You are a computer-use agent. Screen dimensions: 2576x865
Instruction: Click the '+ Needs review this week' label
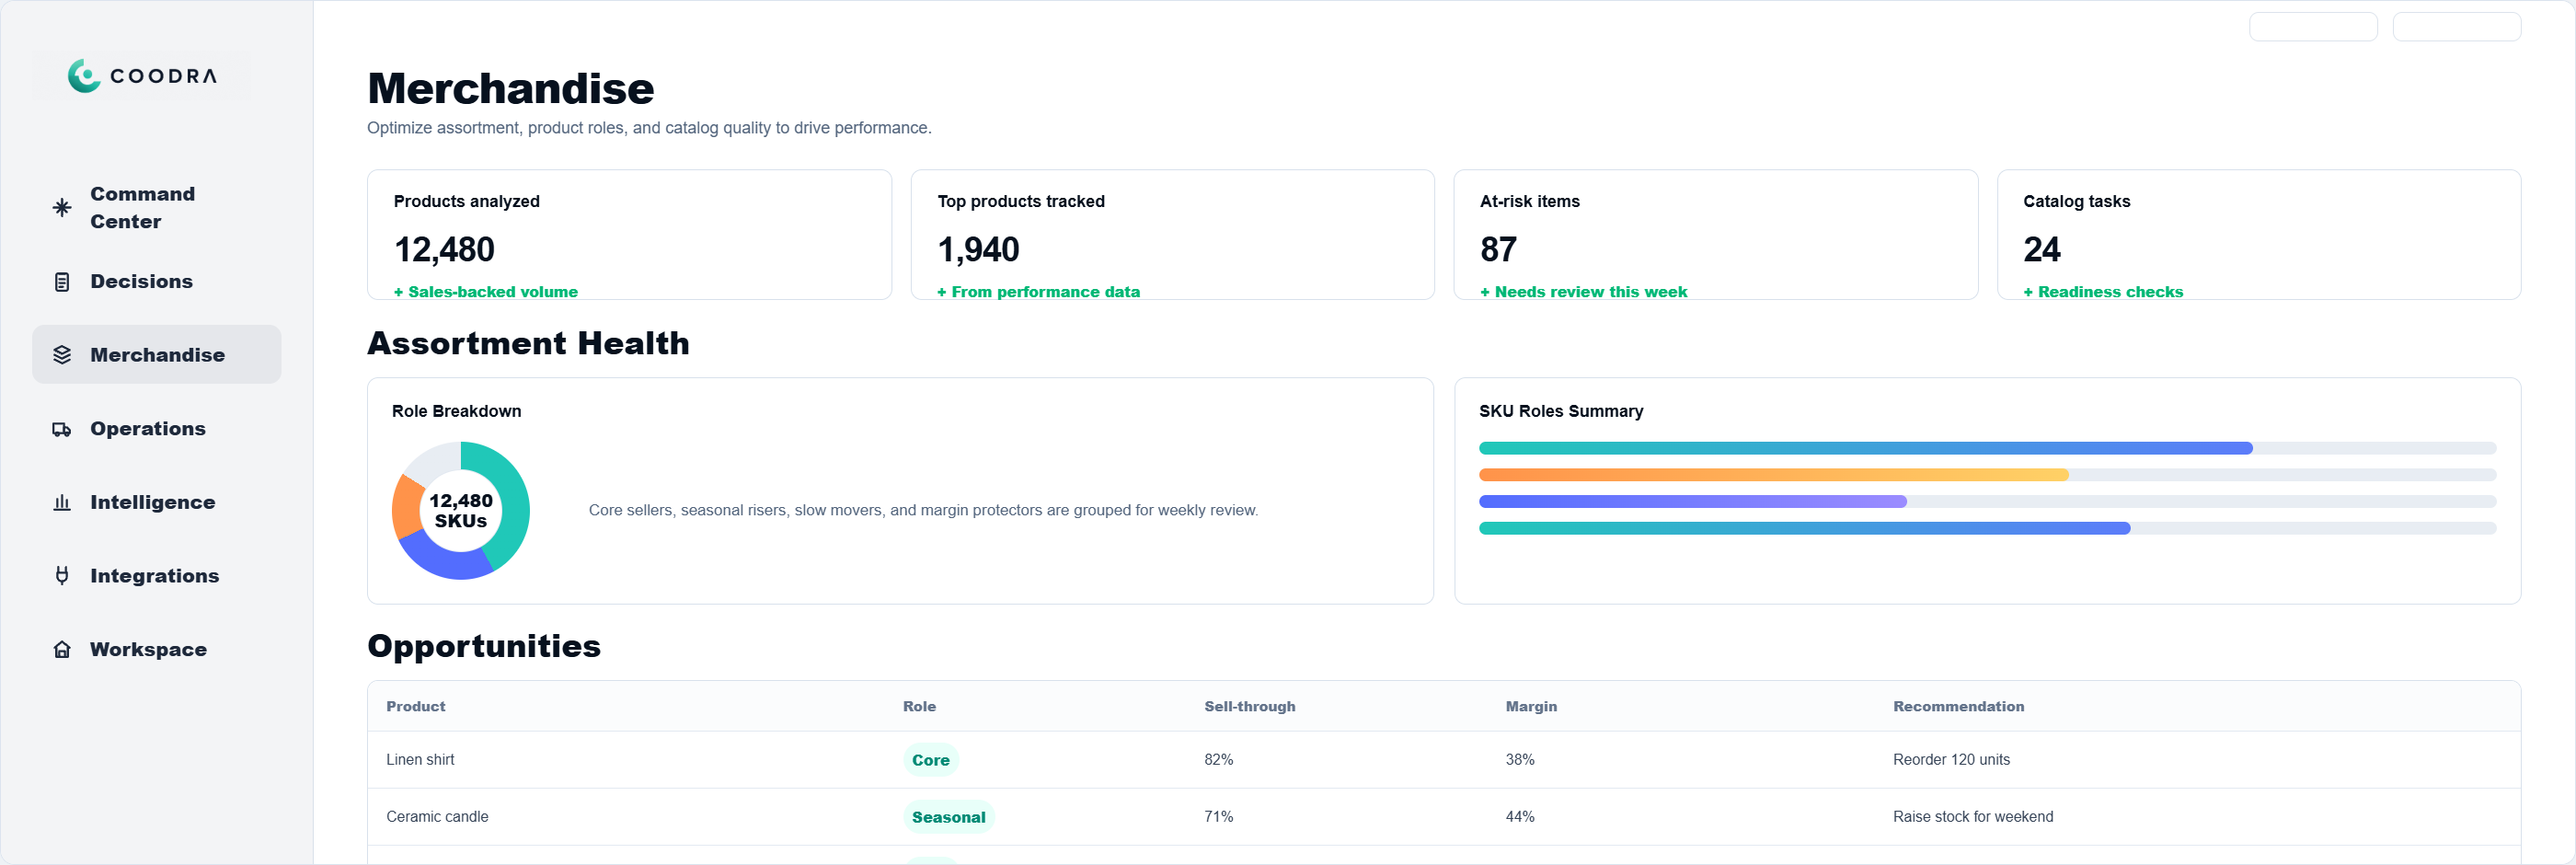[x=1583, y=292]
